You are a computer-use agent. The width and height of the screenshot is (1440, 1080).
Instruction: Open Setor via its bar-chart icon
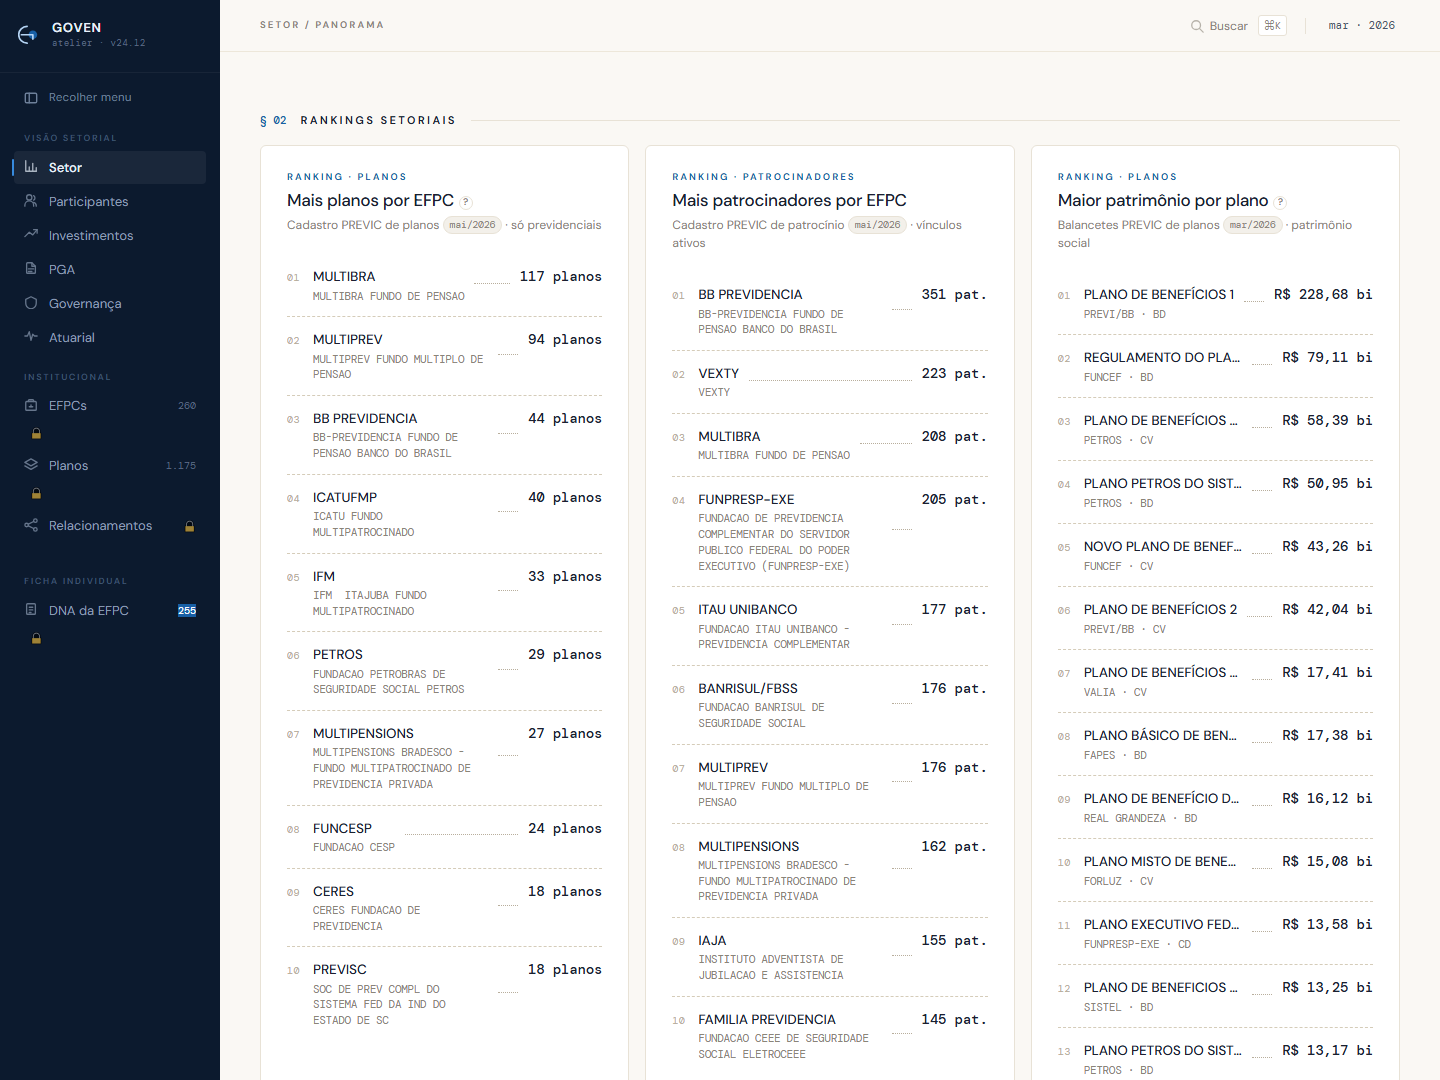click(x=31, y=167)
